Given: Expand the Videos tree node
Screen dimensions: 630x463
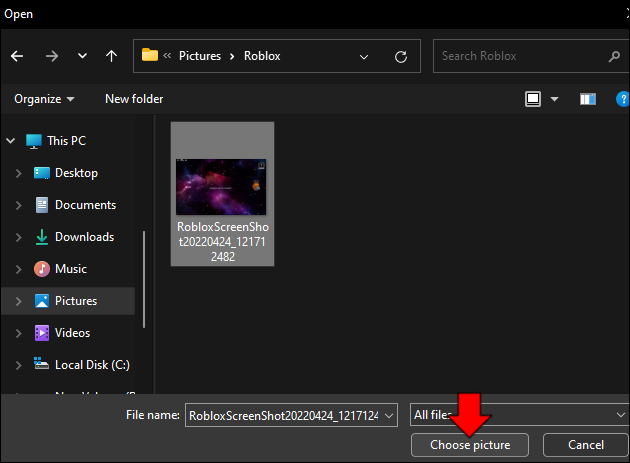Looking at the screenshot, I should coord(18,333).
